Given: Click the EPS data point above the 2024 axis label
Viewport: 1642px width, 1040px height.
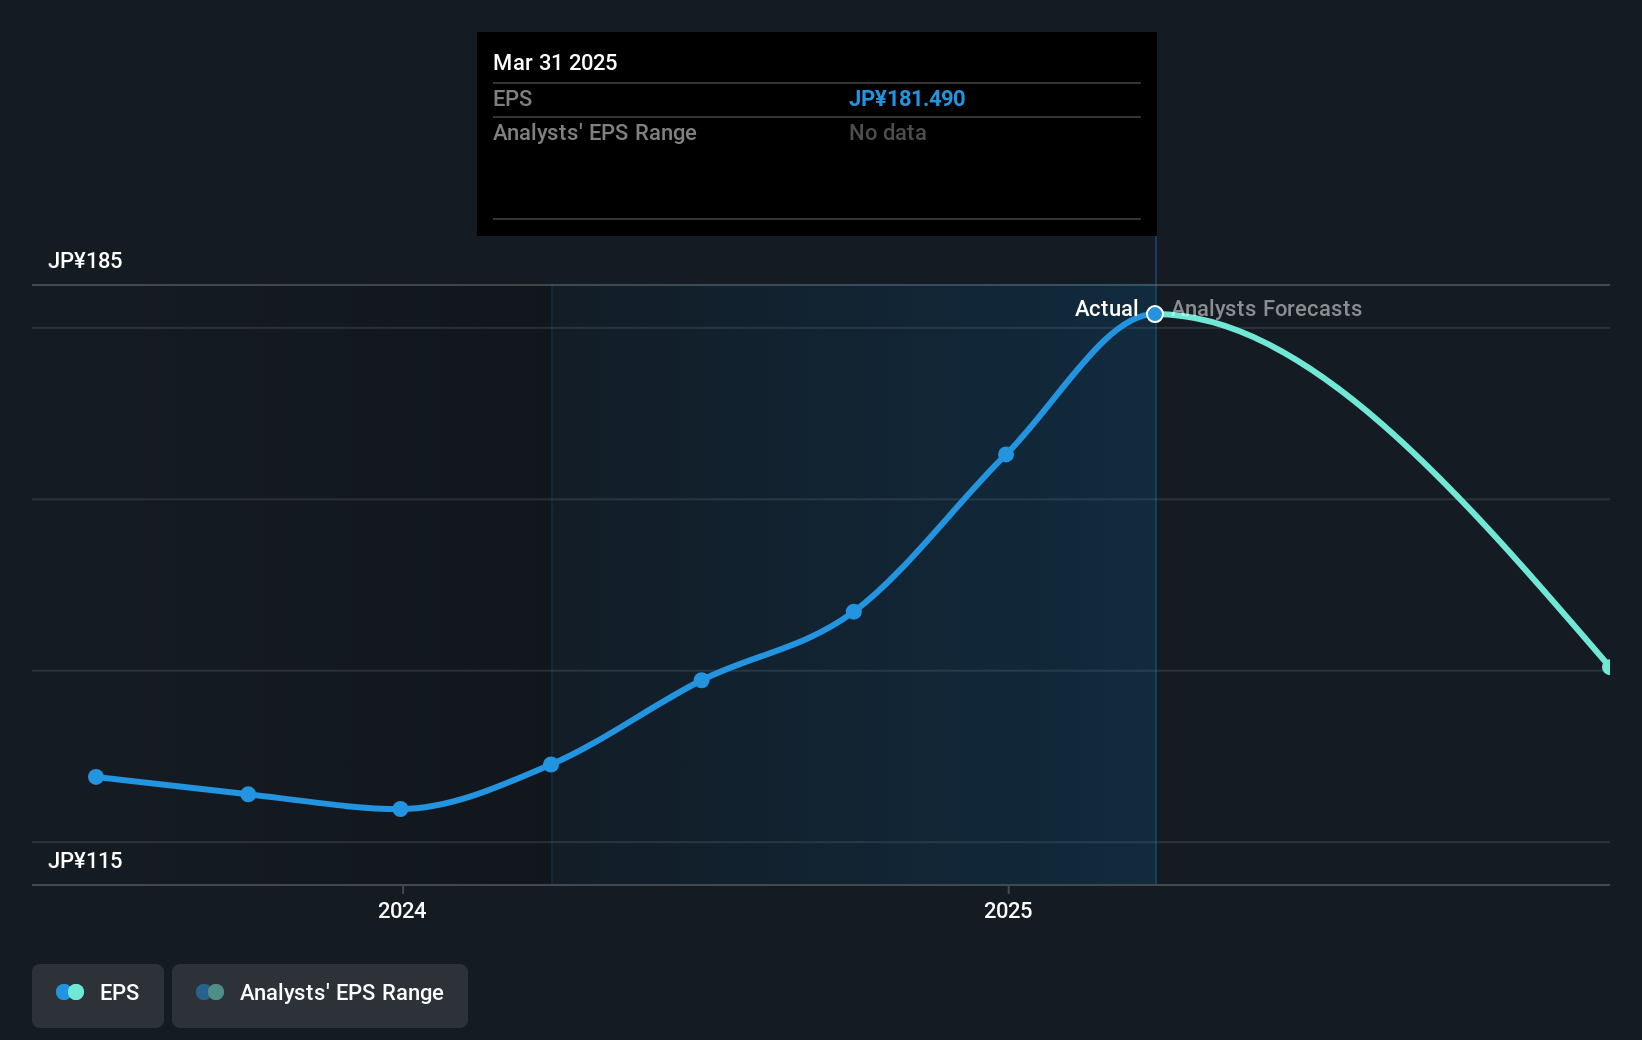Looking at the screenshot, I should [400, 809].
